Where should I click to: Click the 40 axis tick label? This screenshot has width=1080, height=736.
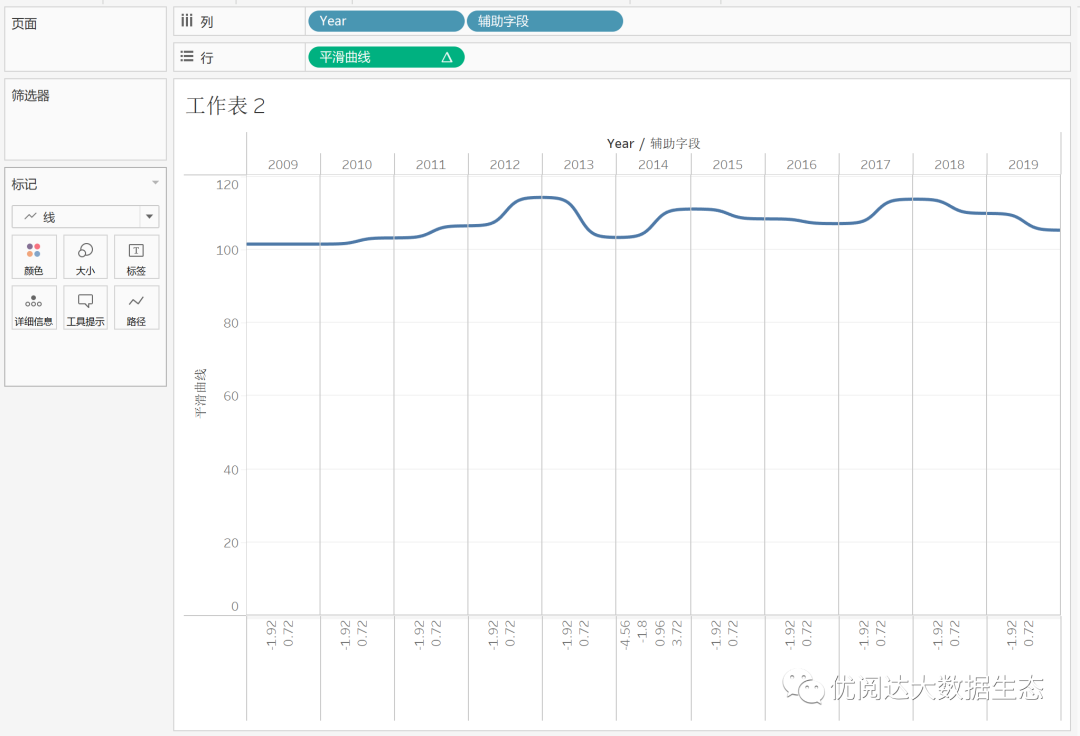point(231,470)
